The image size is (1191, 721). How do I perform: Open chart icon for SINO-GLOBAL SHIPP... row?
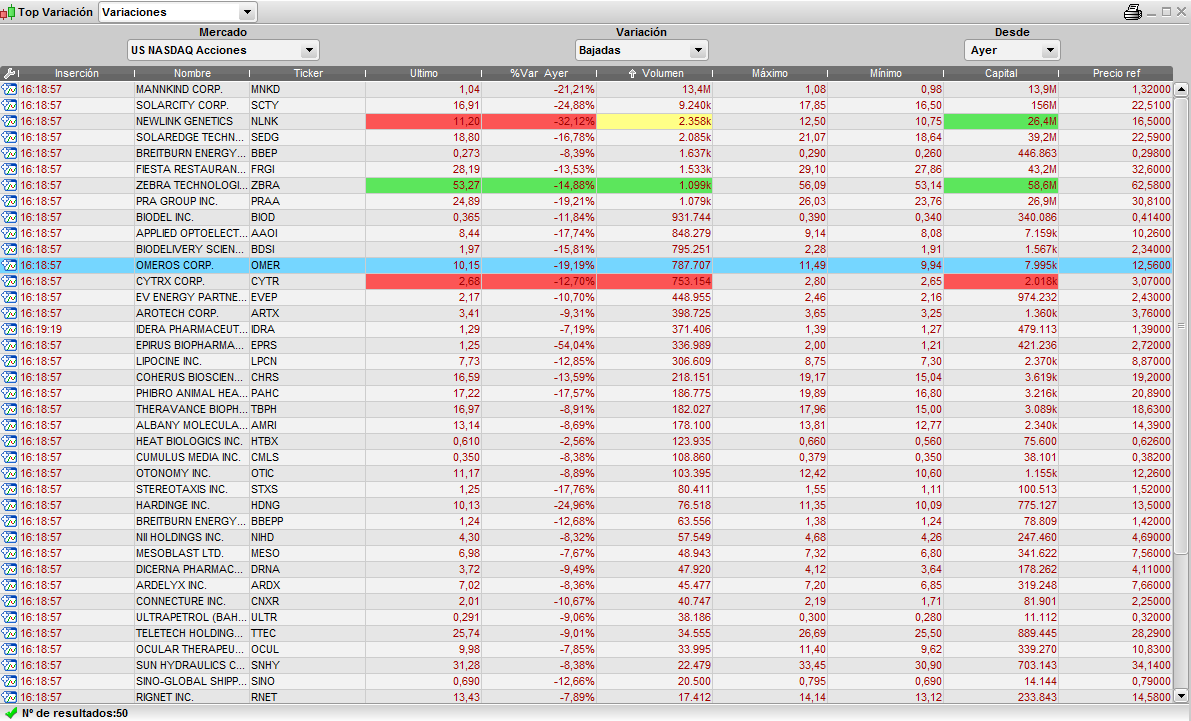[9, 681]
